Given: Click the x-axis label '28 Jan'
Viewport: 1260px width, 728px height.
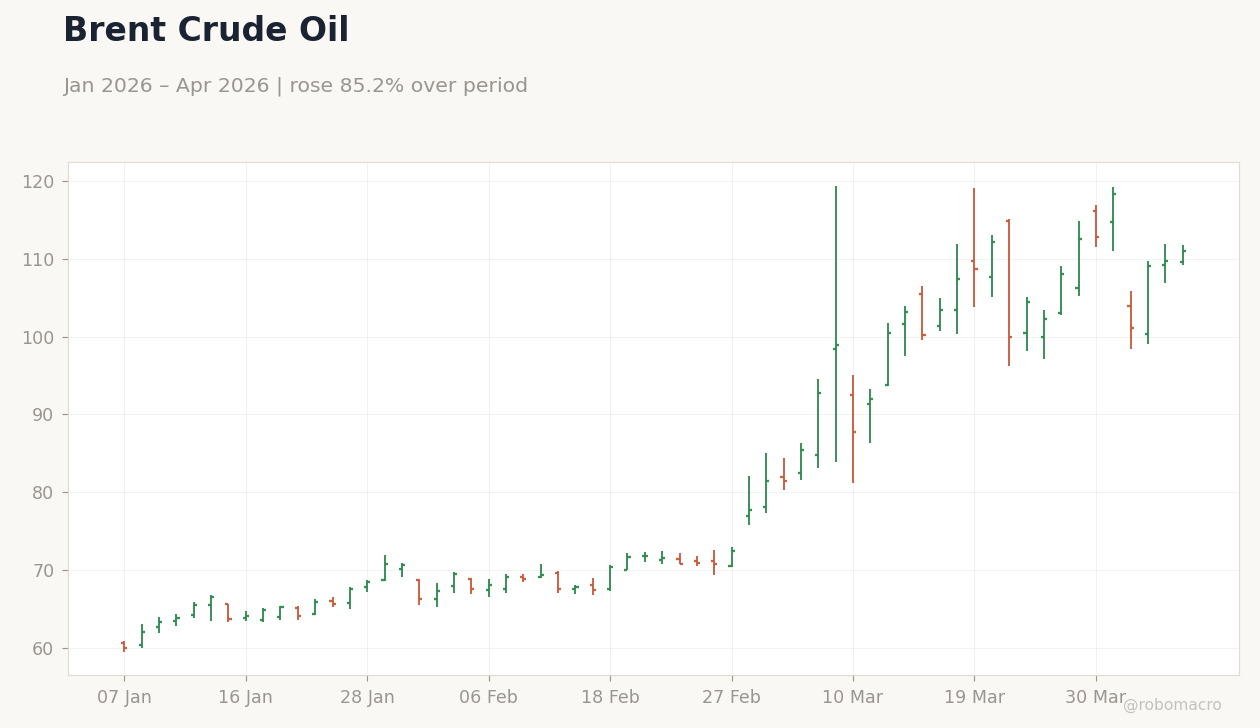Looking at the screenshot, I should (x=367, y=698).
